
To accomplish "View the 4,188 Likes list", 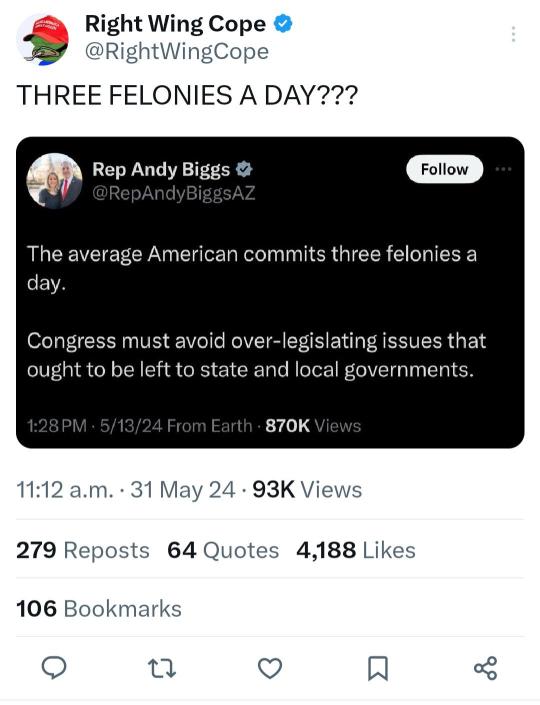I will coord(356,550).
